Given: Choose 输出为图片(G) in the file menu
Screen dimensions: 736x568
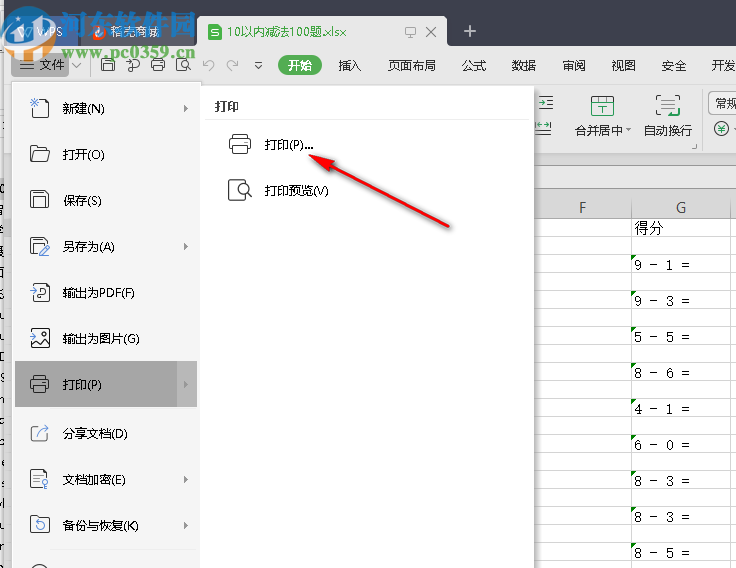Looking at the screenshot, I should [x=106, y=338].
